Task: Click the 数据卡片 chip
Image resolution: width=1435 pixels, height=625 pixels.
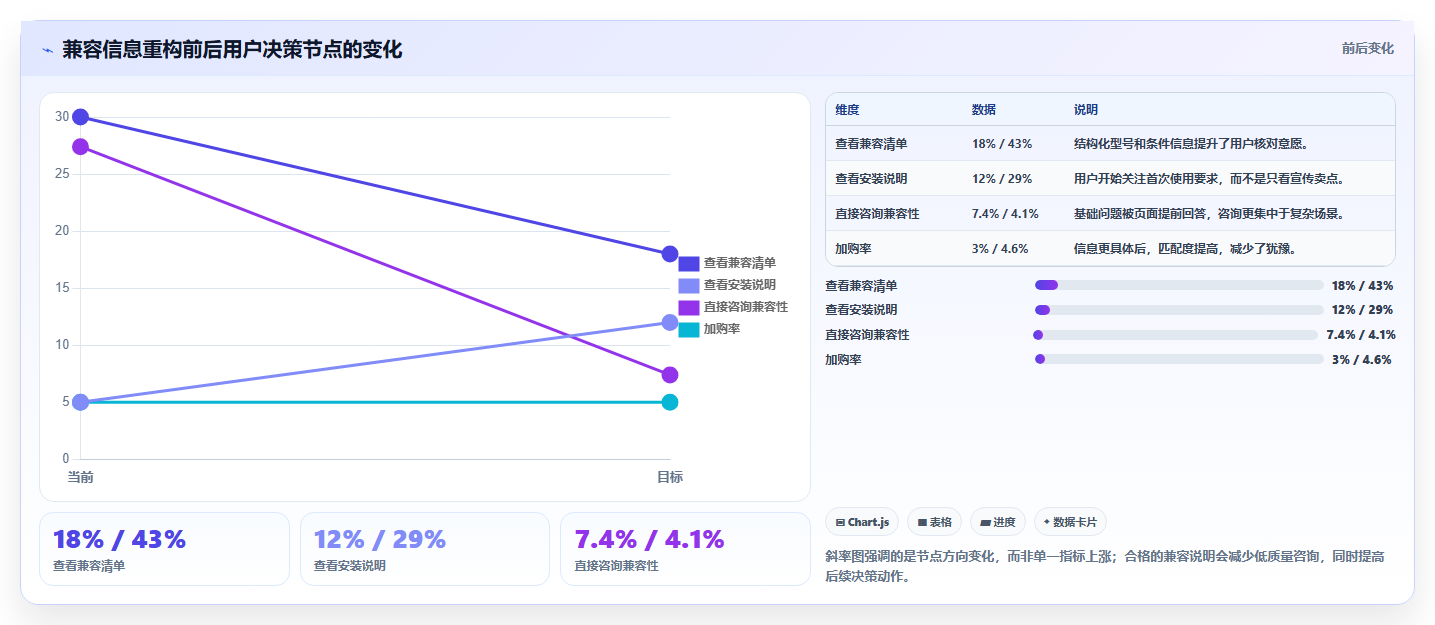Action: coord(1070,522)
